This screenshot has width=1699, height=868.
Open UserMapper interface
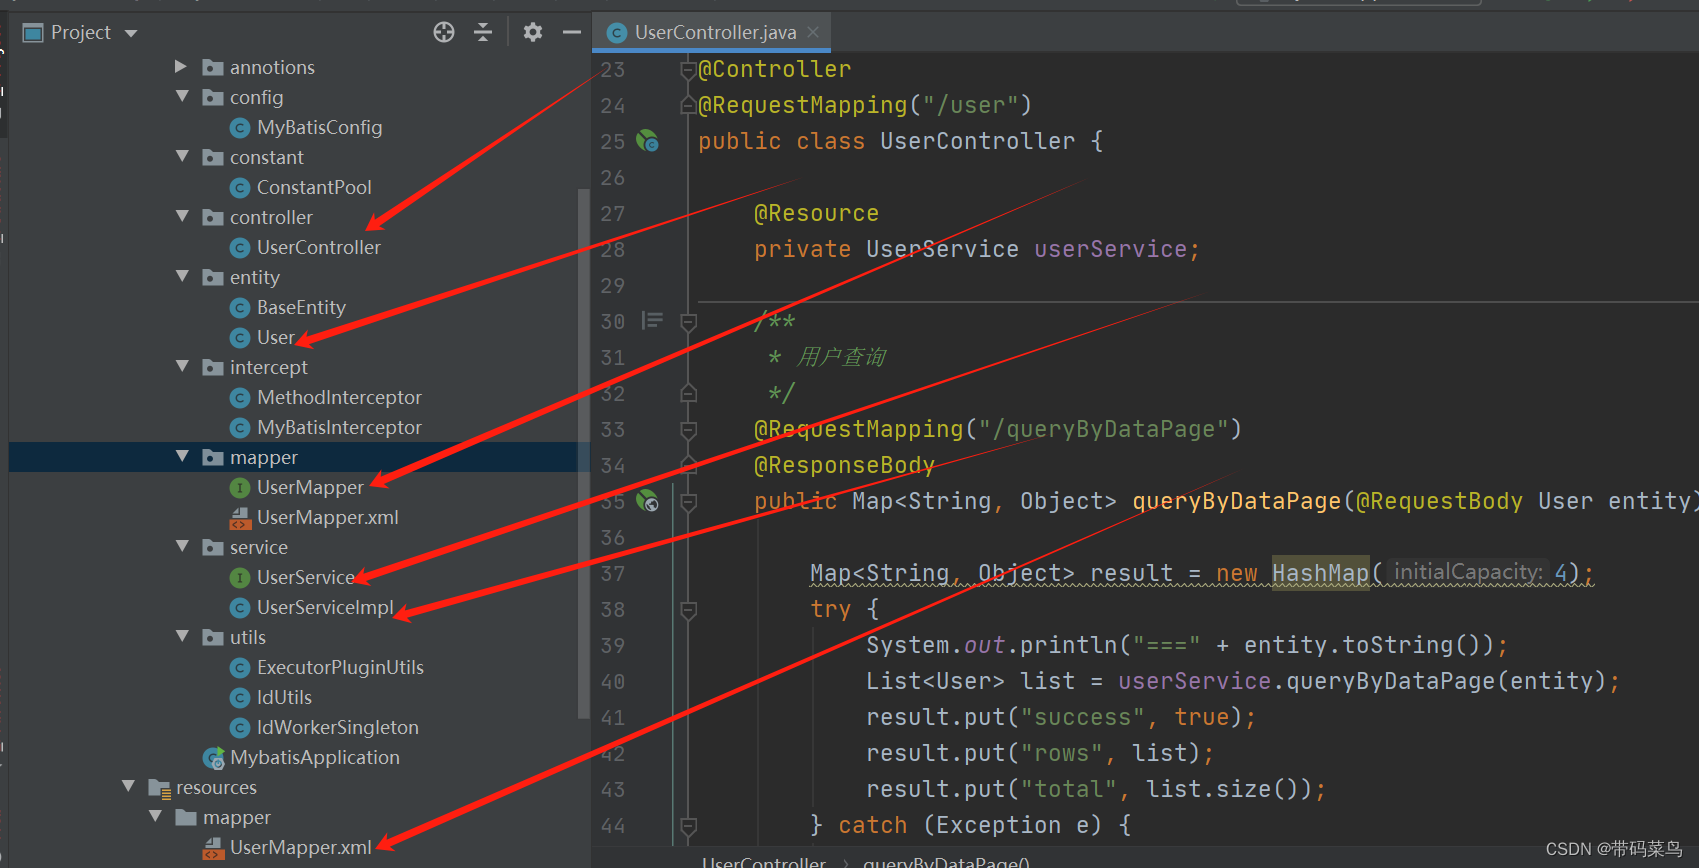coord(310,487)
